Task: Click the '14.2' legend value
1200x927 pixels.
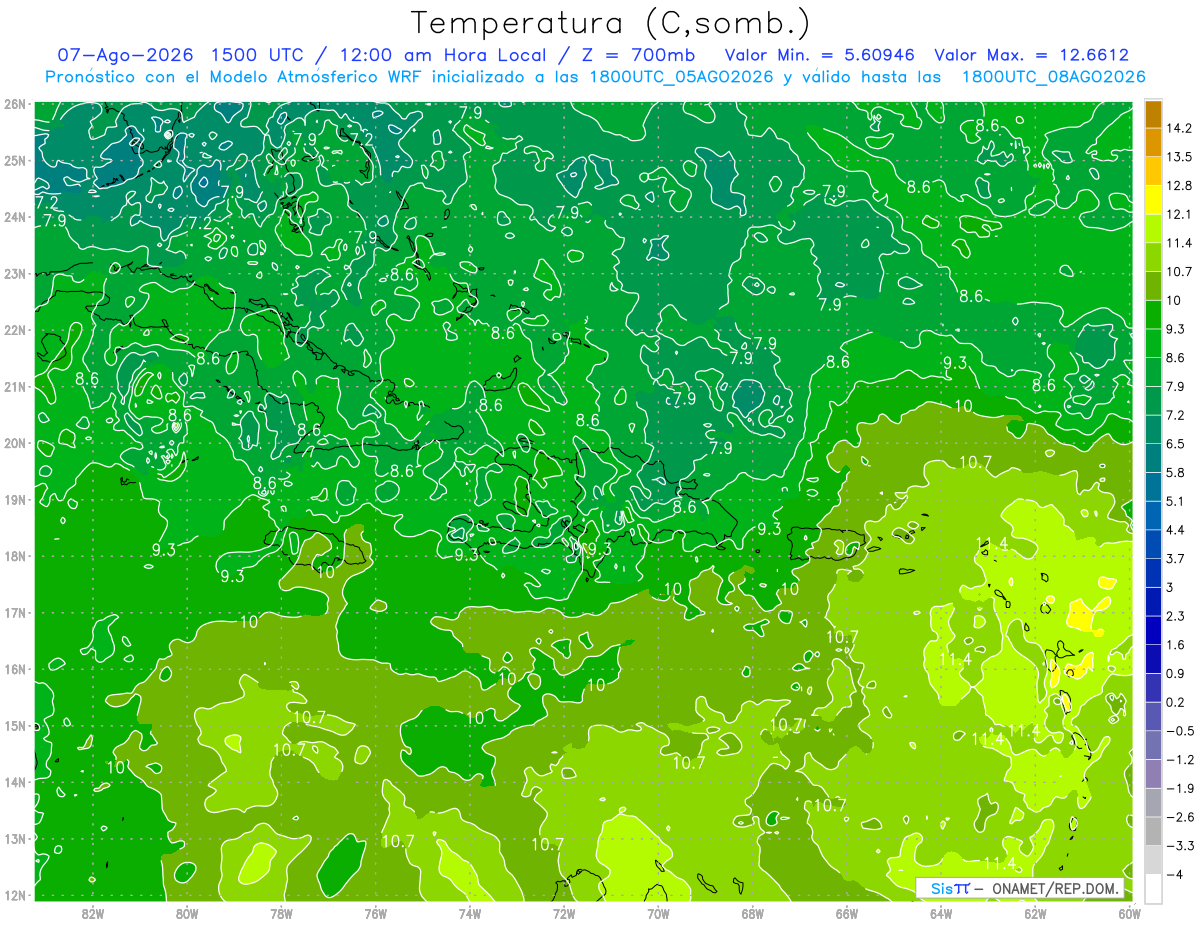Action: [x=1179, y=128]
